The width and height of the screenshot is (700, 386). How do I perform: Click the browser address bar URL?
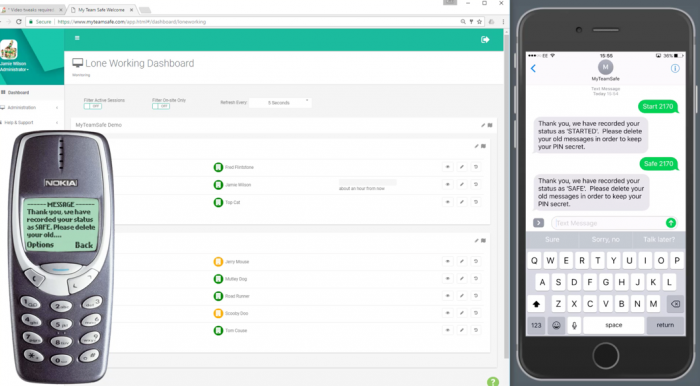coord(132,21)
